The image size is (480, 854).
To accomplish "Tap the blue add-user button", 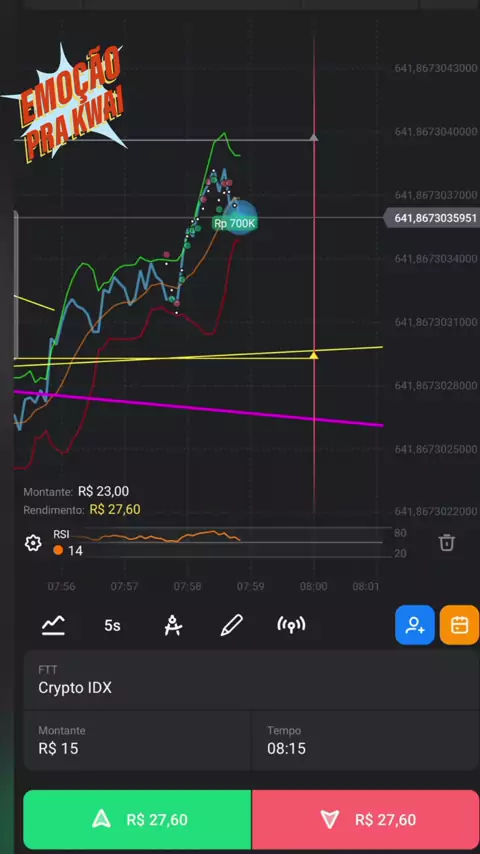I will [x=415, y=625].
